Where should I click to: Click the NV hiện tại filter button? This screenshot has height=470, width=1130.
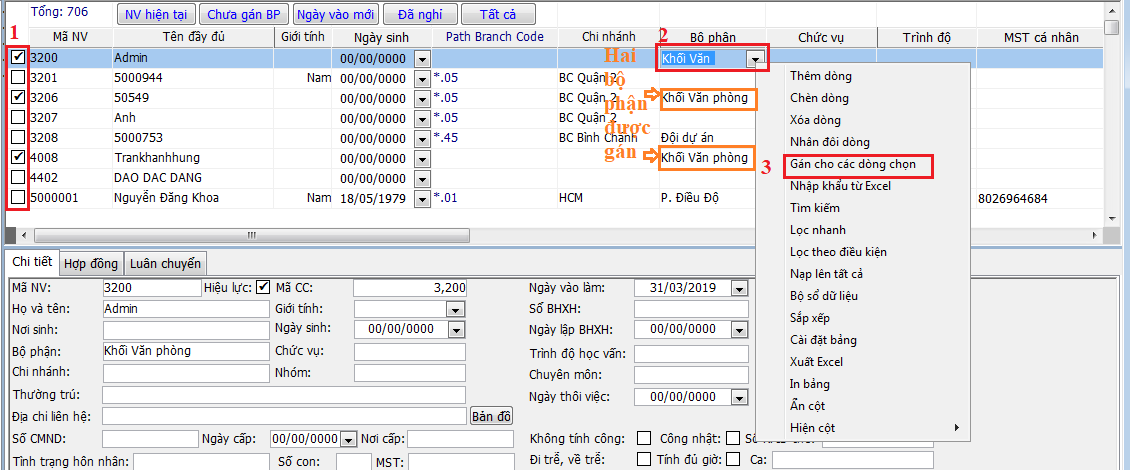point(156,14)
